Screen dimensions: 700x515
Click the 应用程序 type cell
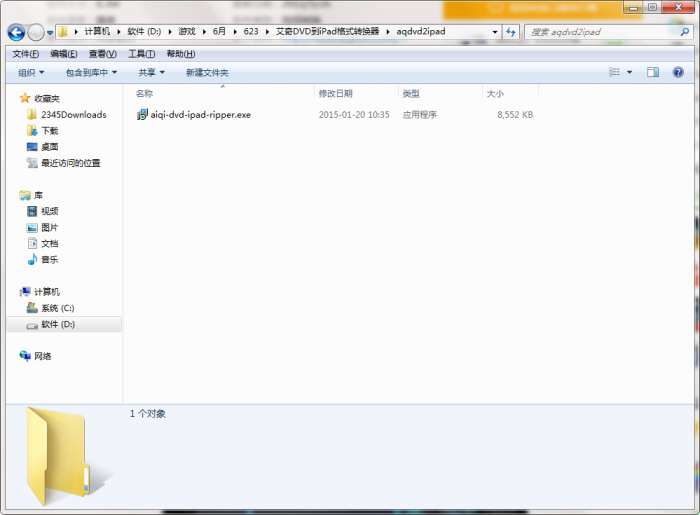pos(420,115)
